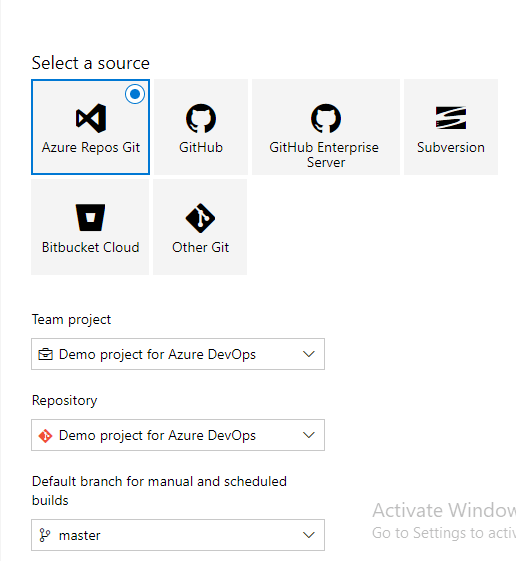516x561 pixels.
Task: Select the Bitbucket Cloud bucket icon
Action: (x=91, y=218)
